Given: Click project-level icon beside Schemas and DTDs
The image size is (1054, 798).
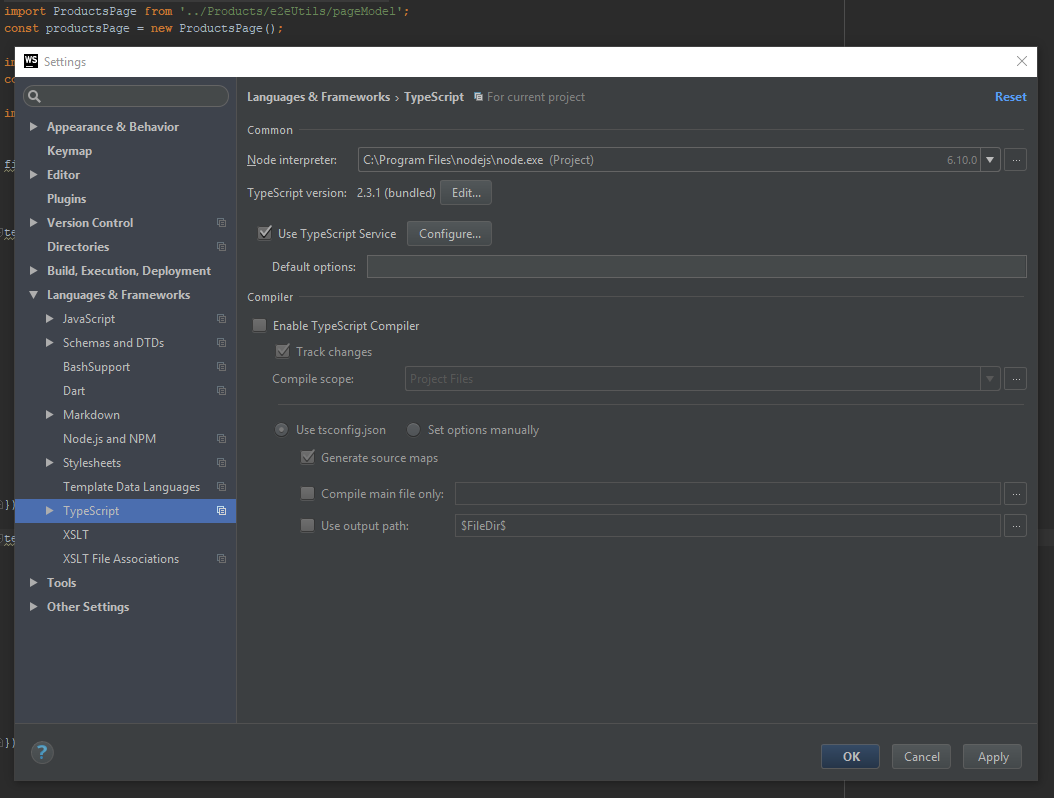Looking at the screenshot, I should [221, 343].
